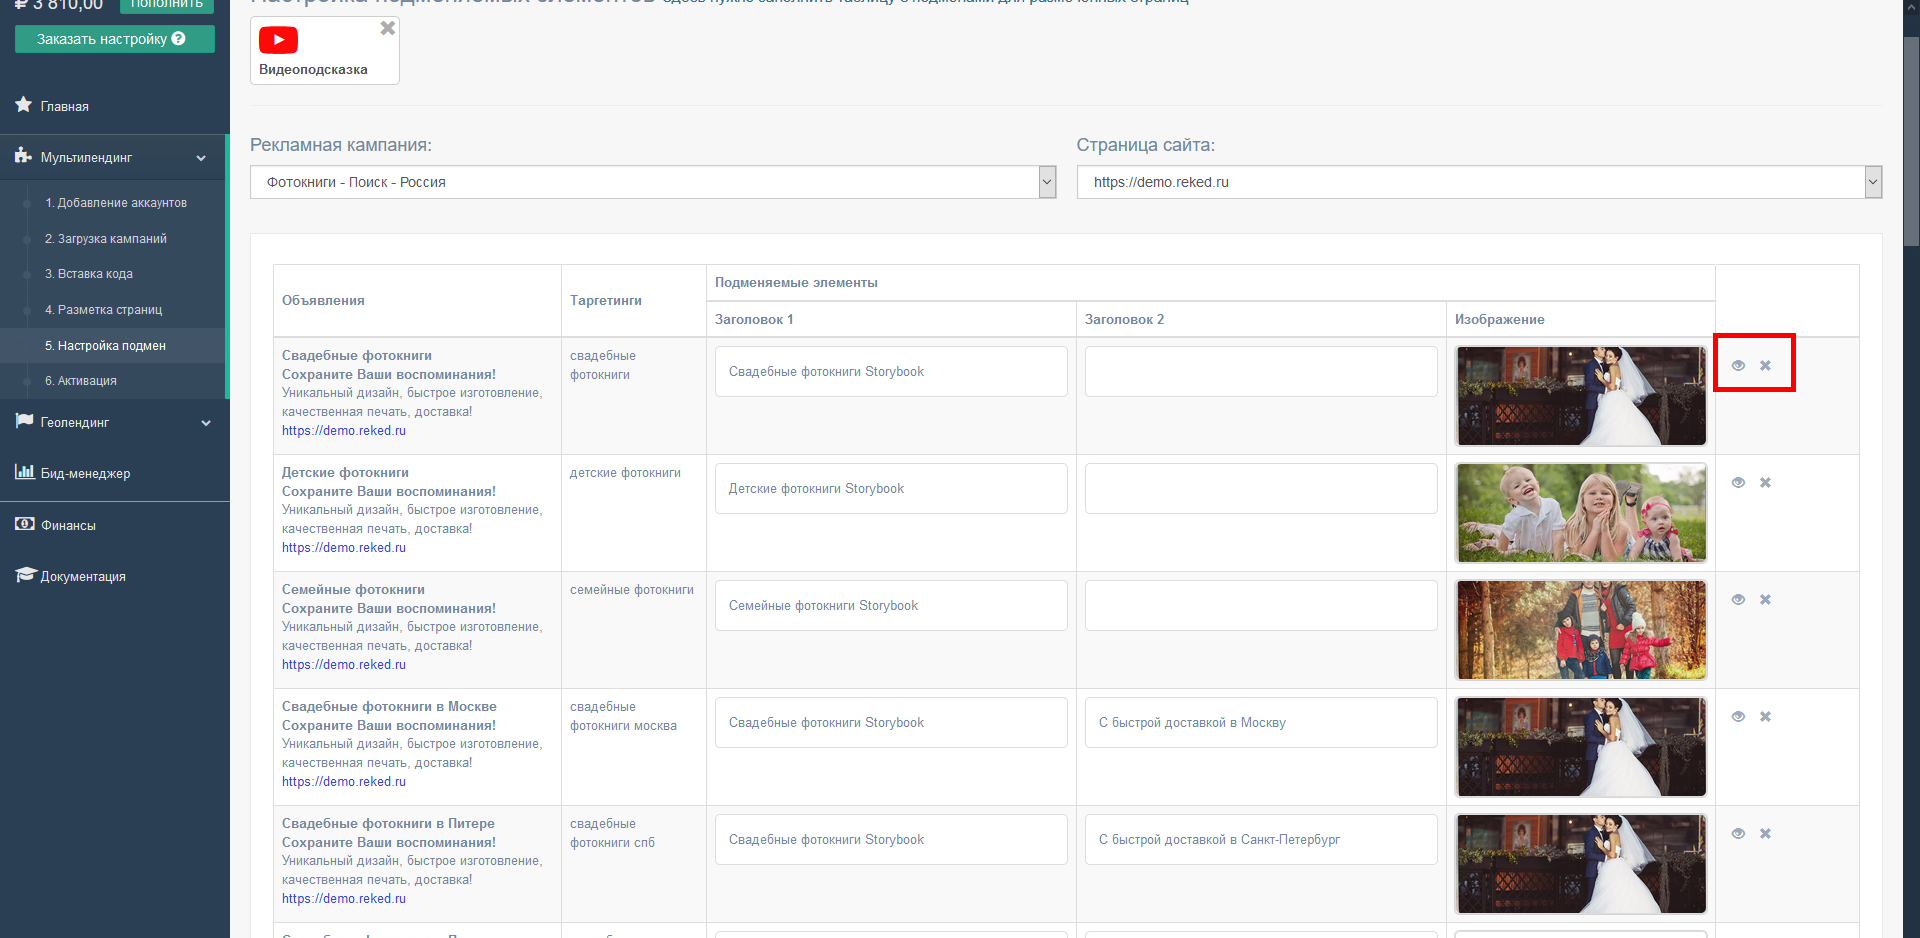Preview Свадебные фотокниги в Питере row
This screenshot has height=938, width=1920.
[x=1738, y=834]
